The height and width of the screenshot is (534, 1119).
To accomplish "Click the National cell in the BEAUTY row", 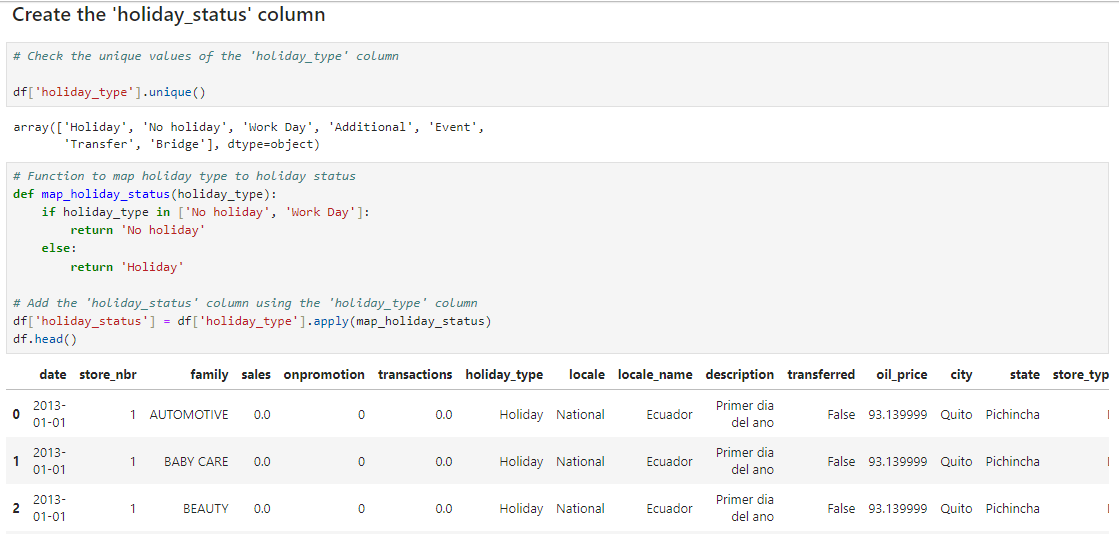I will pyautogui.click(x=580, y=508).
